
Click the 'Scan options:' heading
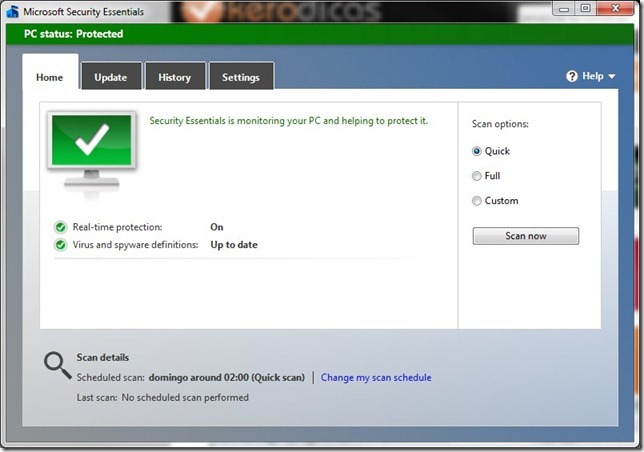[500, 124]
